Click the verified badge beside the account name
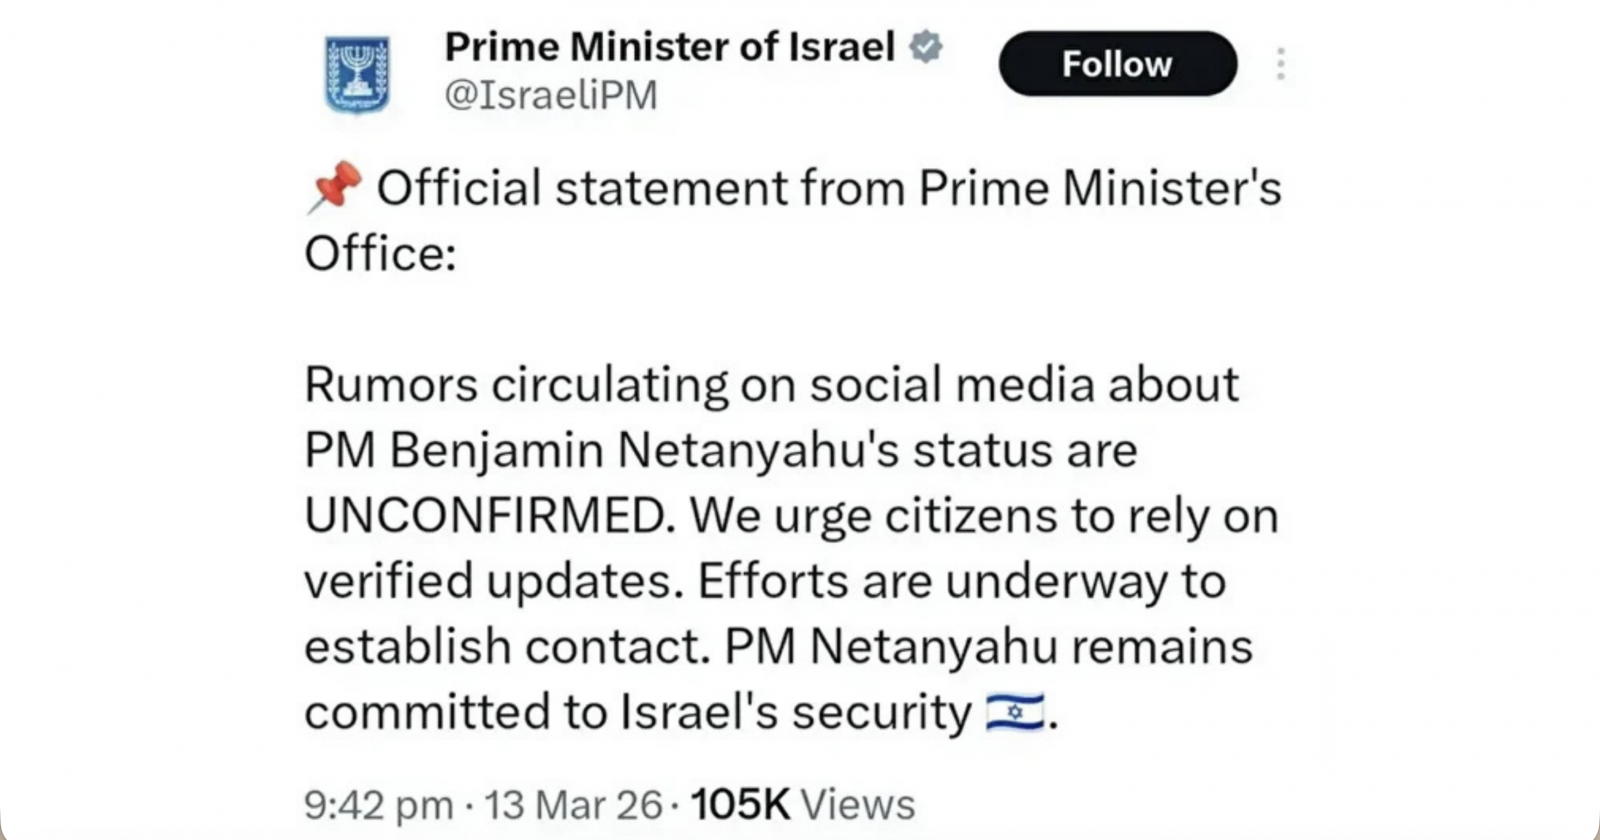 926,46
